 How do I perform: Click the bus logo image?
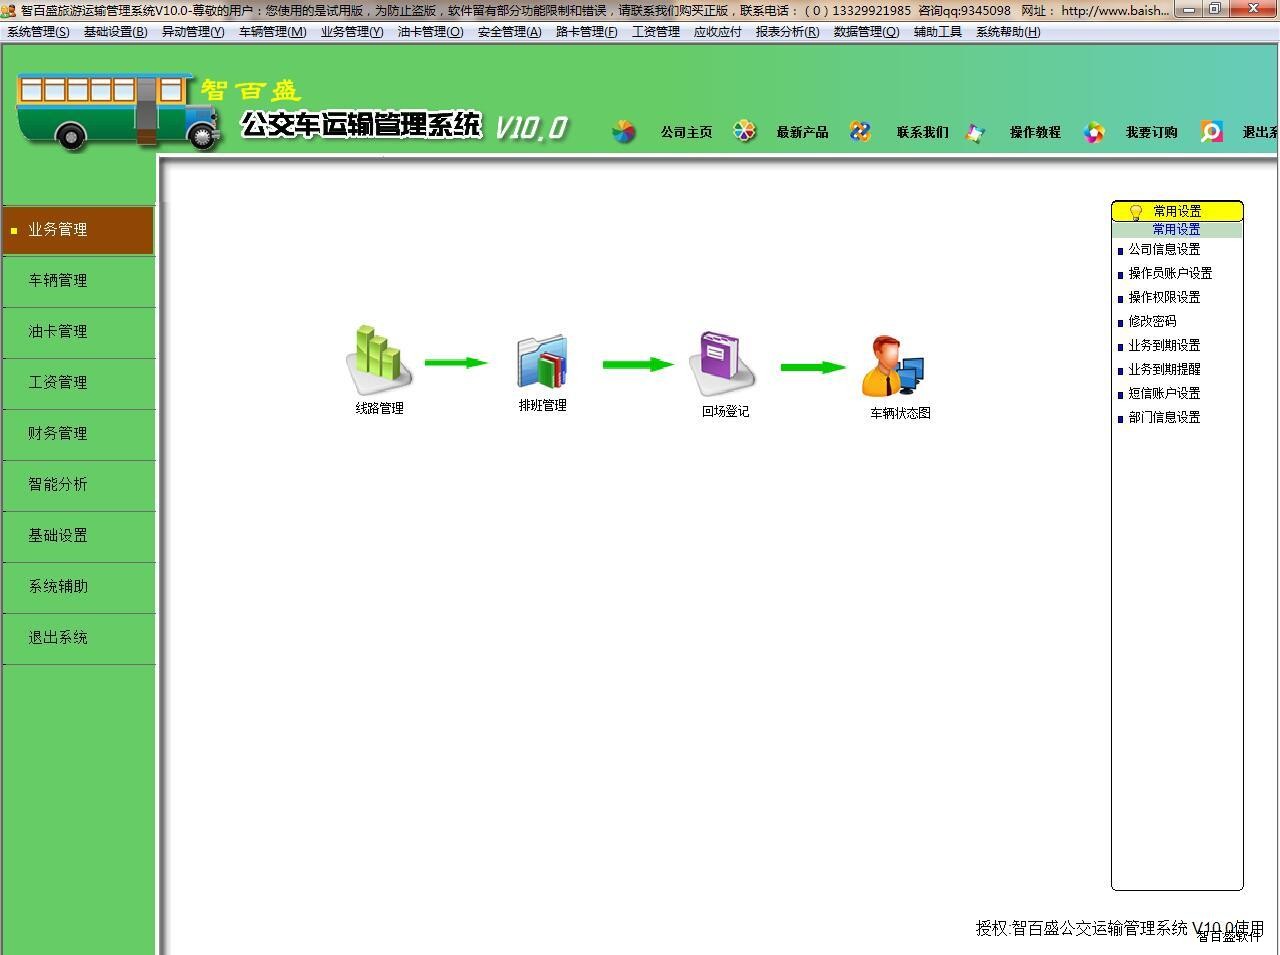pos(118,111)
